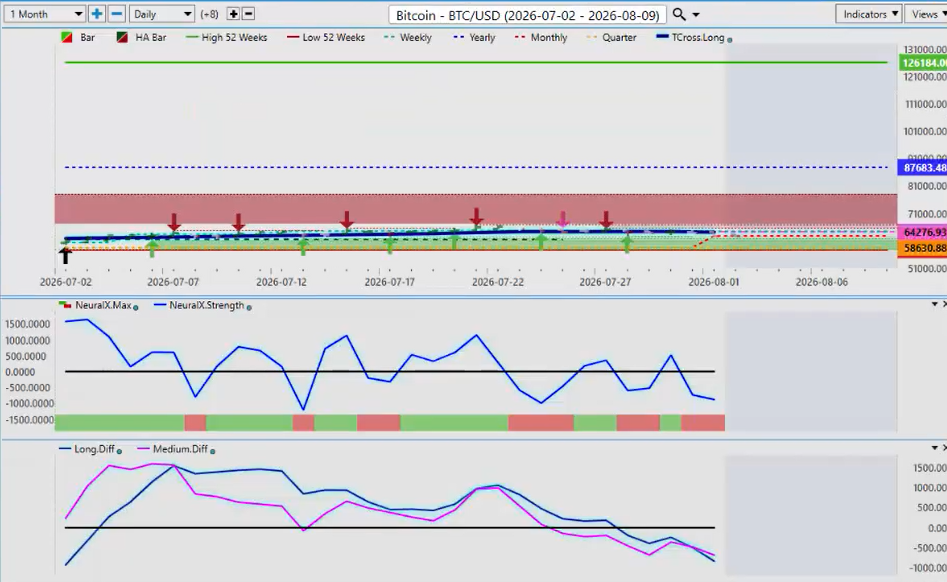Click the black plus forecast bars icon
This screenshot has height=582, width=947.
tap(233, 14)
